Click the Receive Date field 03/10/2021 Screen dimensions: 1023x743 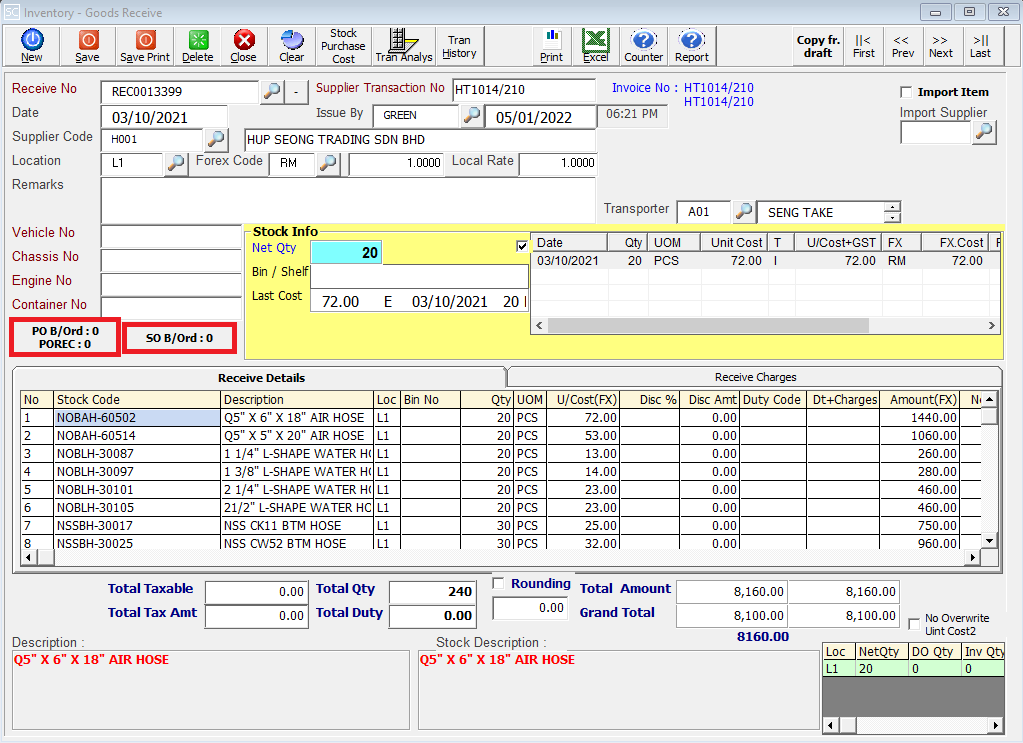pyautogui.click(x=164, y=117)
